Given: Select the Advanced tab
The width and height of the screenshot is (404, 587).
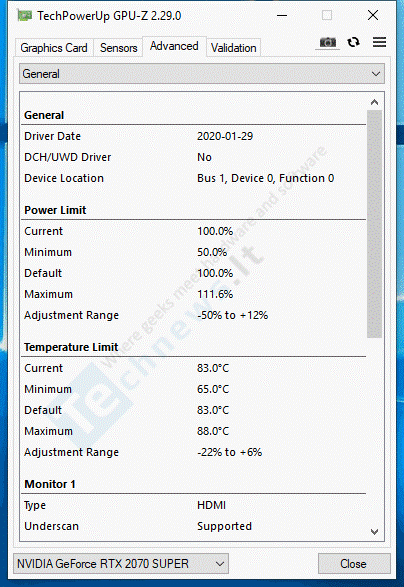Looking at the screenshot, I should (174, 46).
